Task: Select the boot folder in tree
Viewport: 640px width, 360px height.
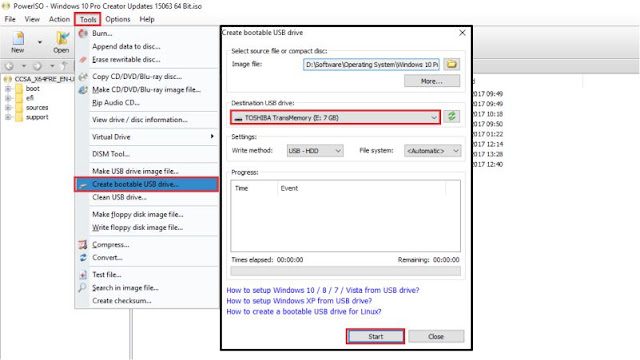Action: [x=33, y=89]
